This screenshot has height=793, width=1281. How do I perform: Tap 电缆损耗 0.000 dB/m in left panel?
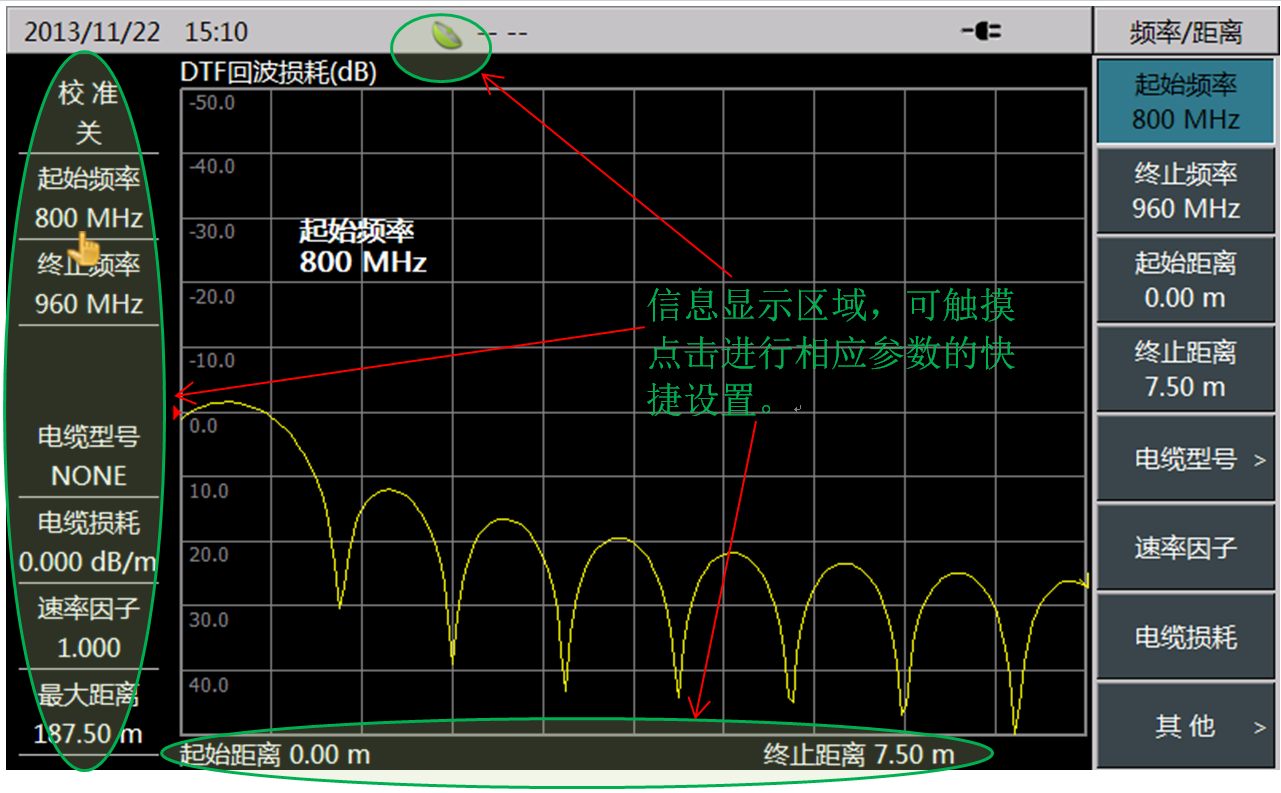tap(88, 542)
